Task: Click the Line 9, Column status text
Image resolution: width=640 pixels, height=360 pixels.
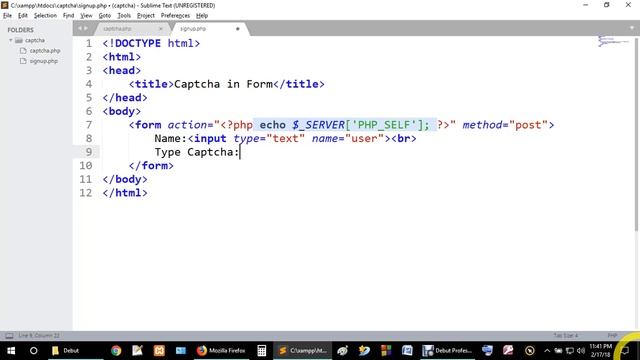Action: pos(39,336)
